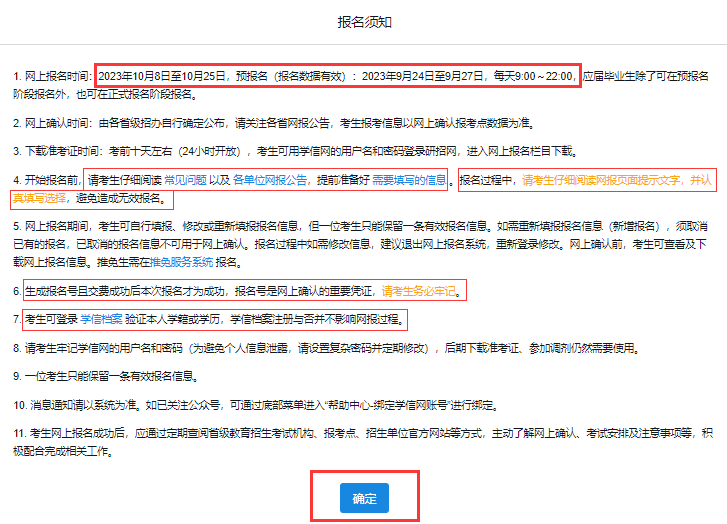Click item 3 下载准考证时间 paragraph
Screen dimensions: 727x524
click(300, 151)
